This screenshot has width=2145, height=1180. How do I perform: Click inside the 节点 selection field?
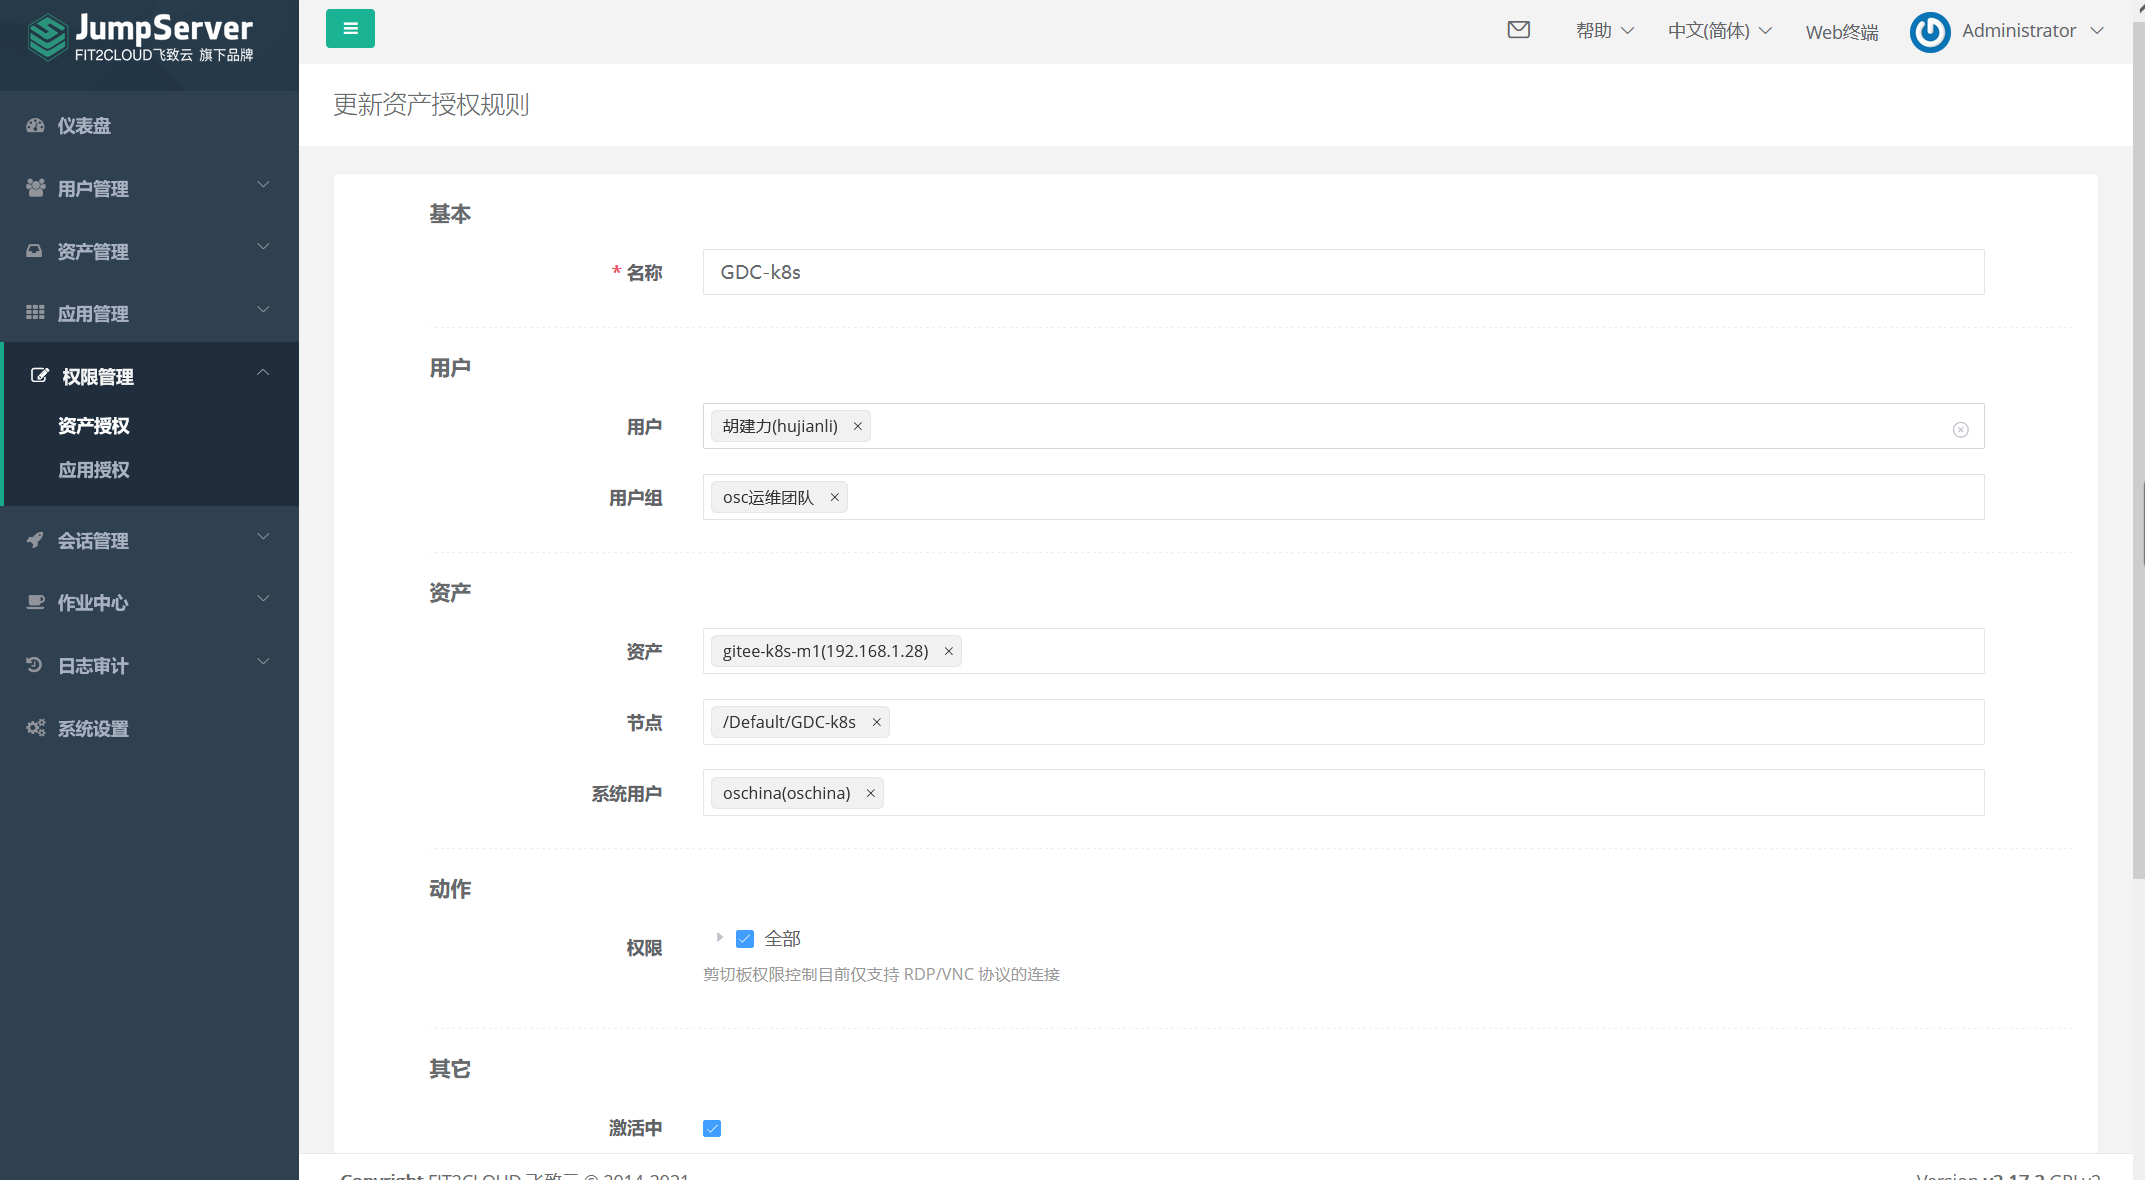1343,722
